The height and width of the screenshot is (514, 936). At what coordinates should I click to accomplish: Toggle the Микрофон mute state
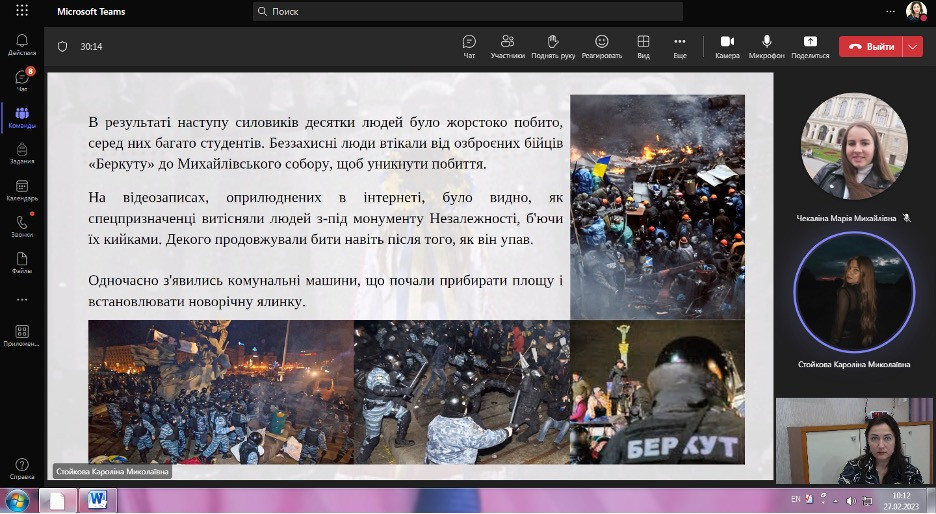tap(767, 46)
